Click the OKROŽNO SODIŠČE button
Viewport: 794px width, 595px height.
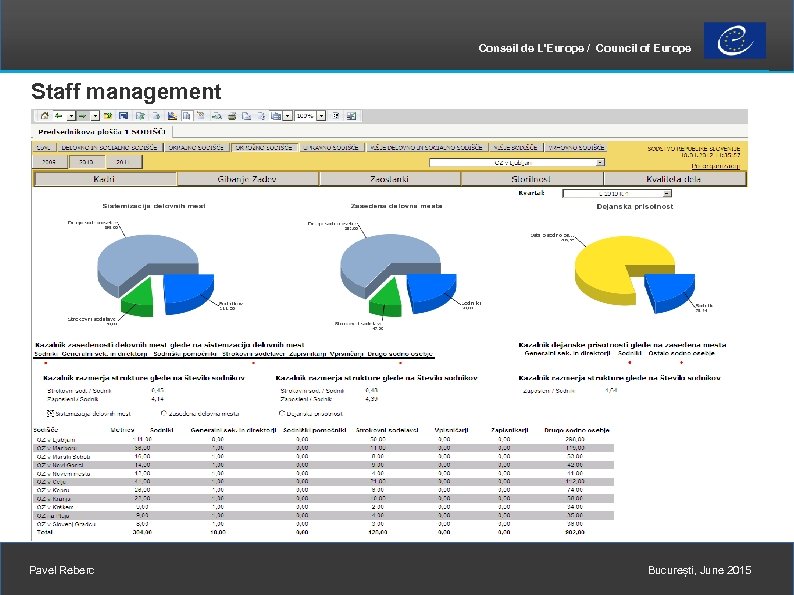click(264, 147)
